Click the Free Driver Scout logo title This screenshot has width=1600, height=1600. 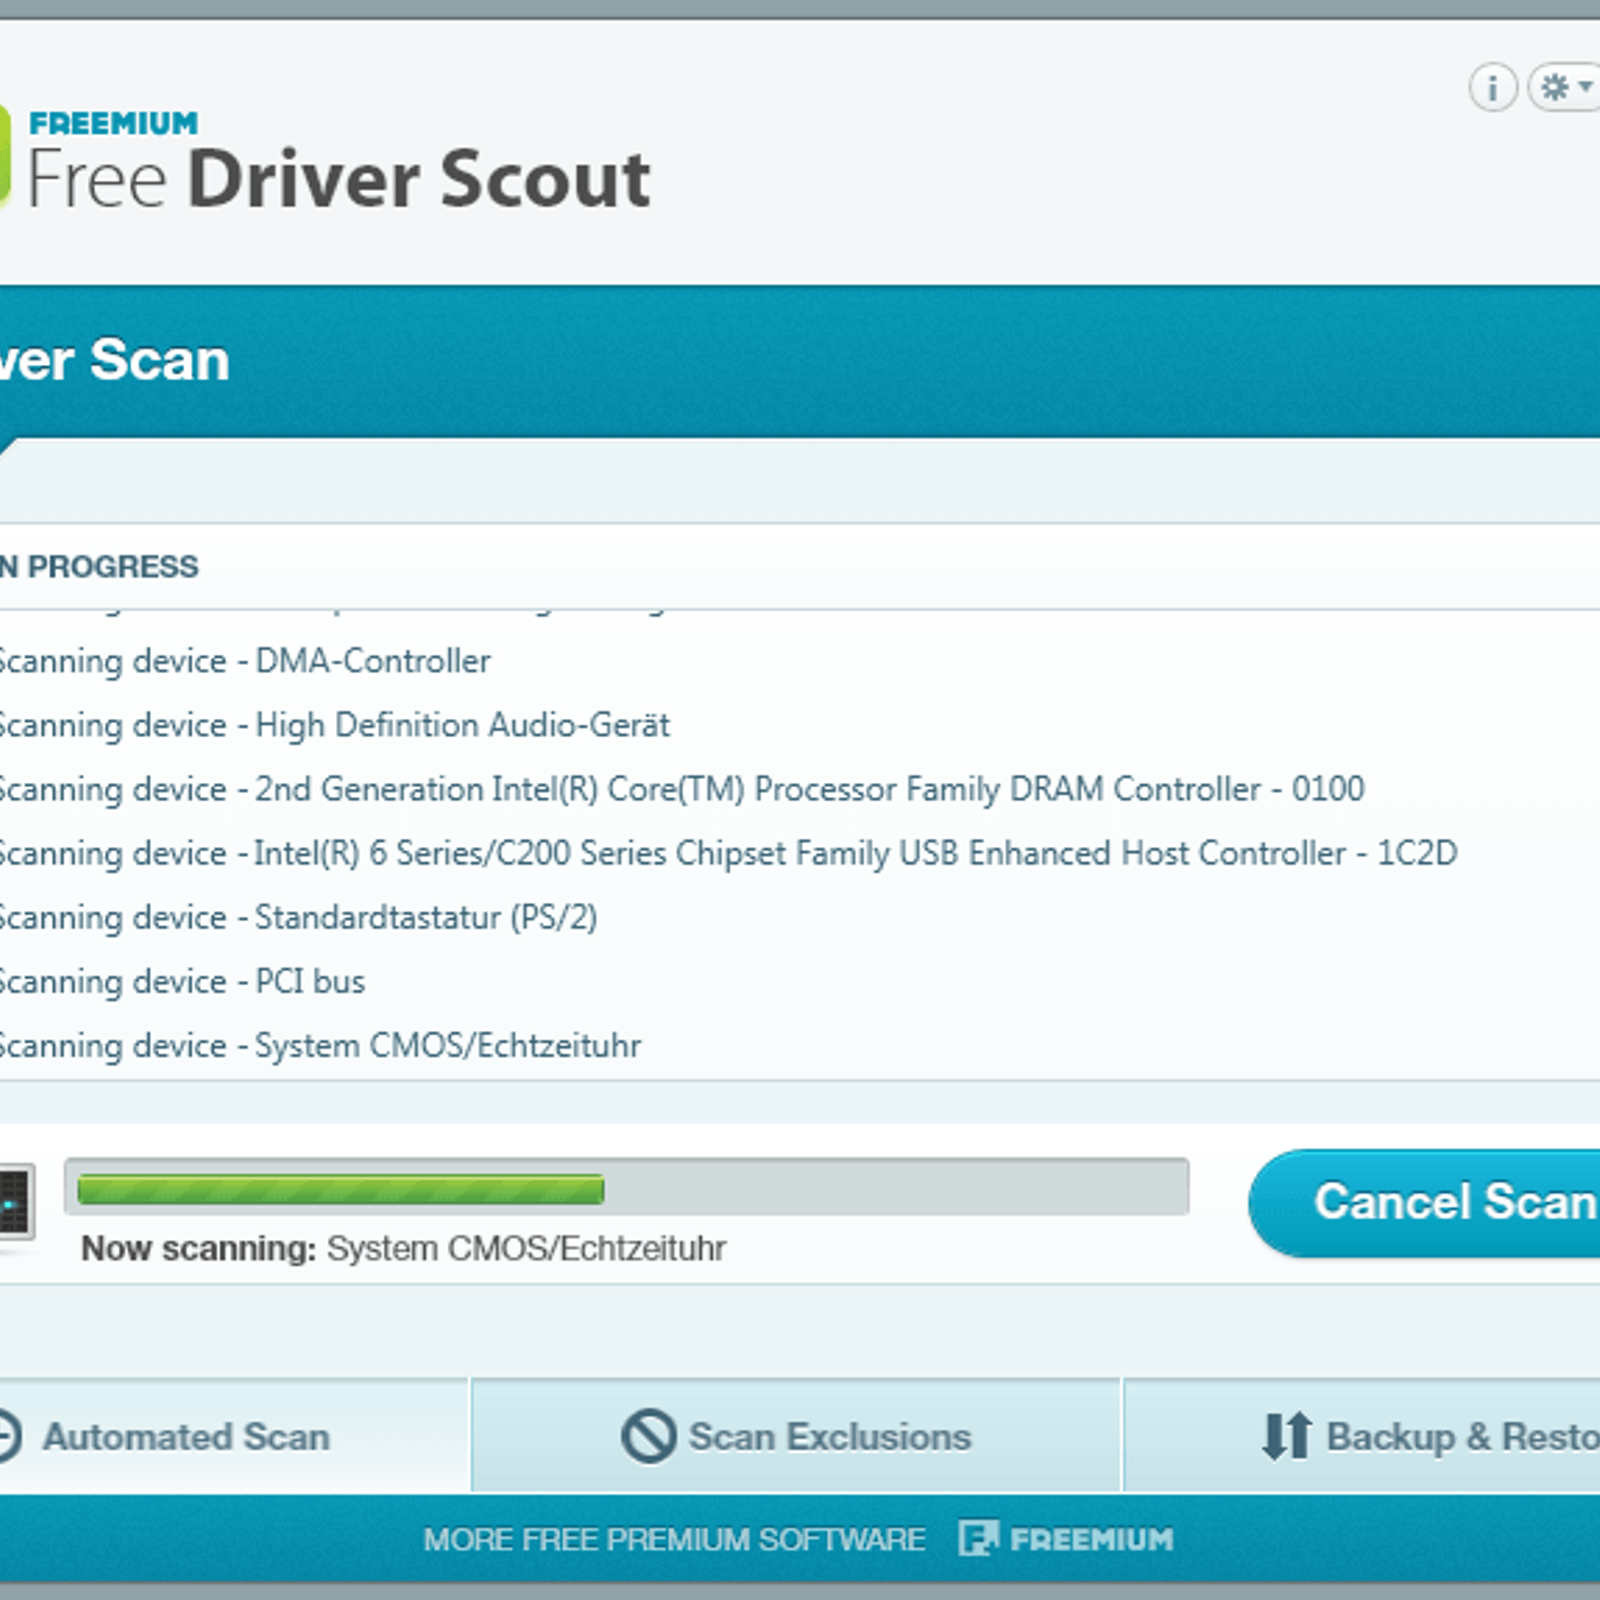click(x=338, y=180)
